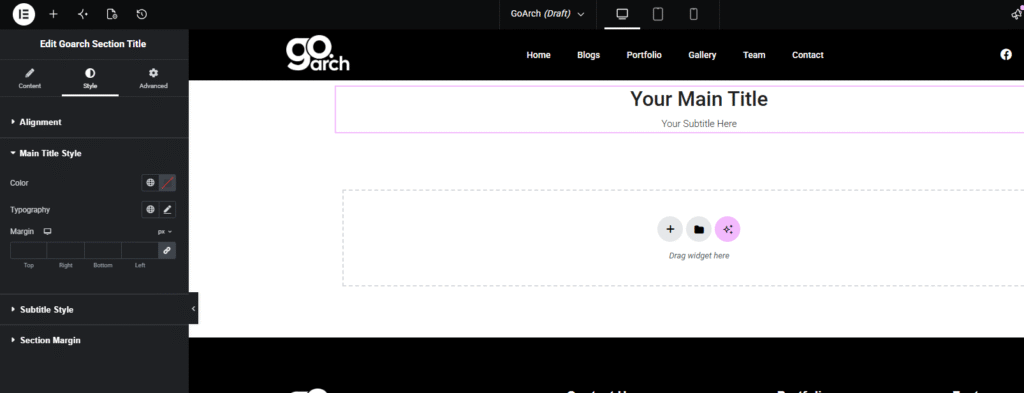Click Gallery in the site navigation
This screenshot has width=1024, height=393.
click(702, 55)
